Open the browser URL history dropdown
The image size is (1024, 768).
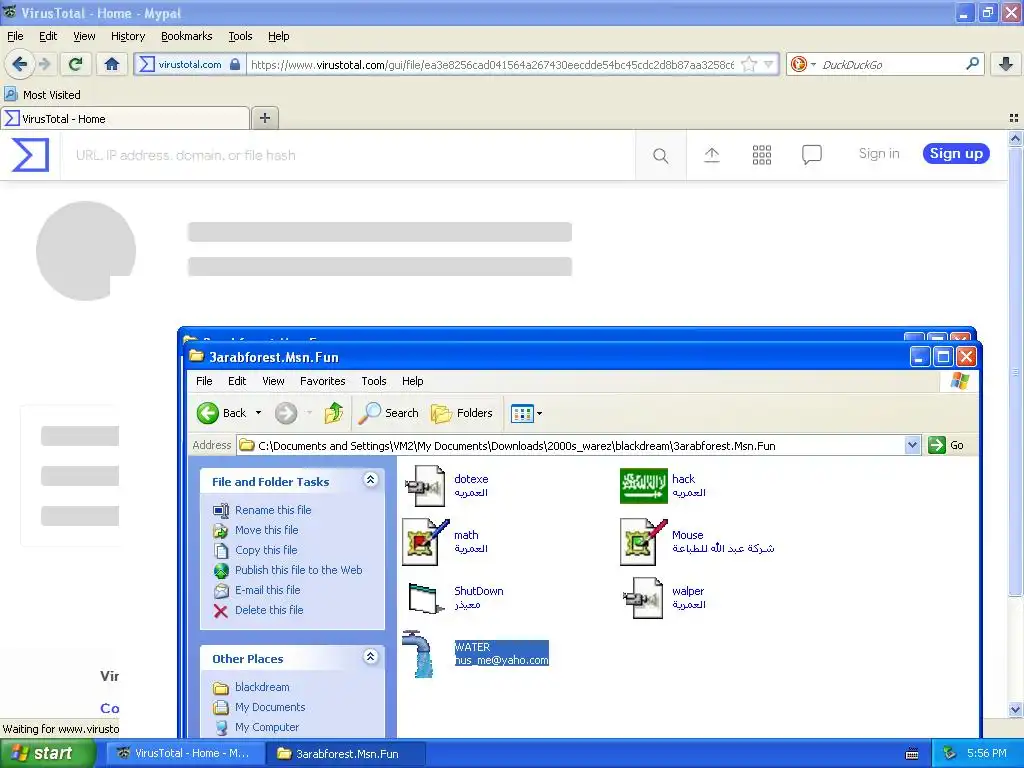coord(769,64)
